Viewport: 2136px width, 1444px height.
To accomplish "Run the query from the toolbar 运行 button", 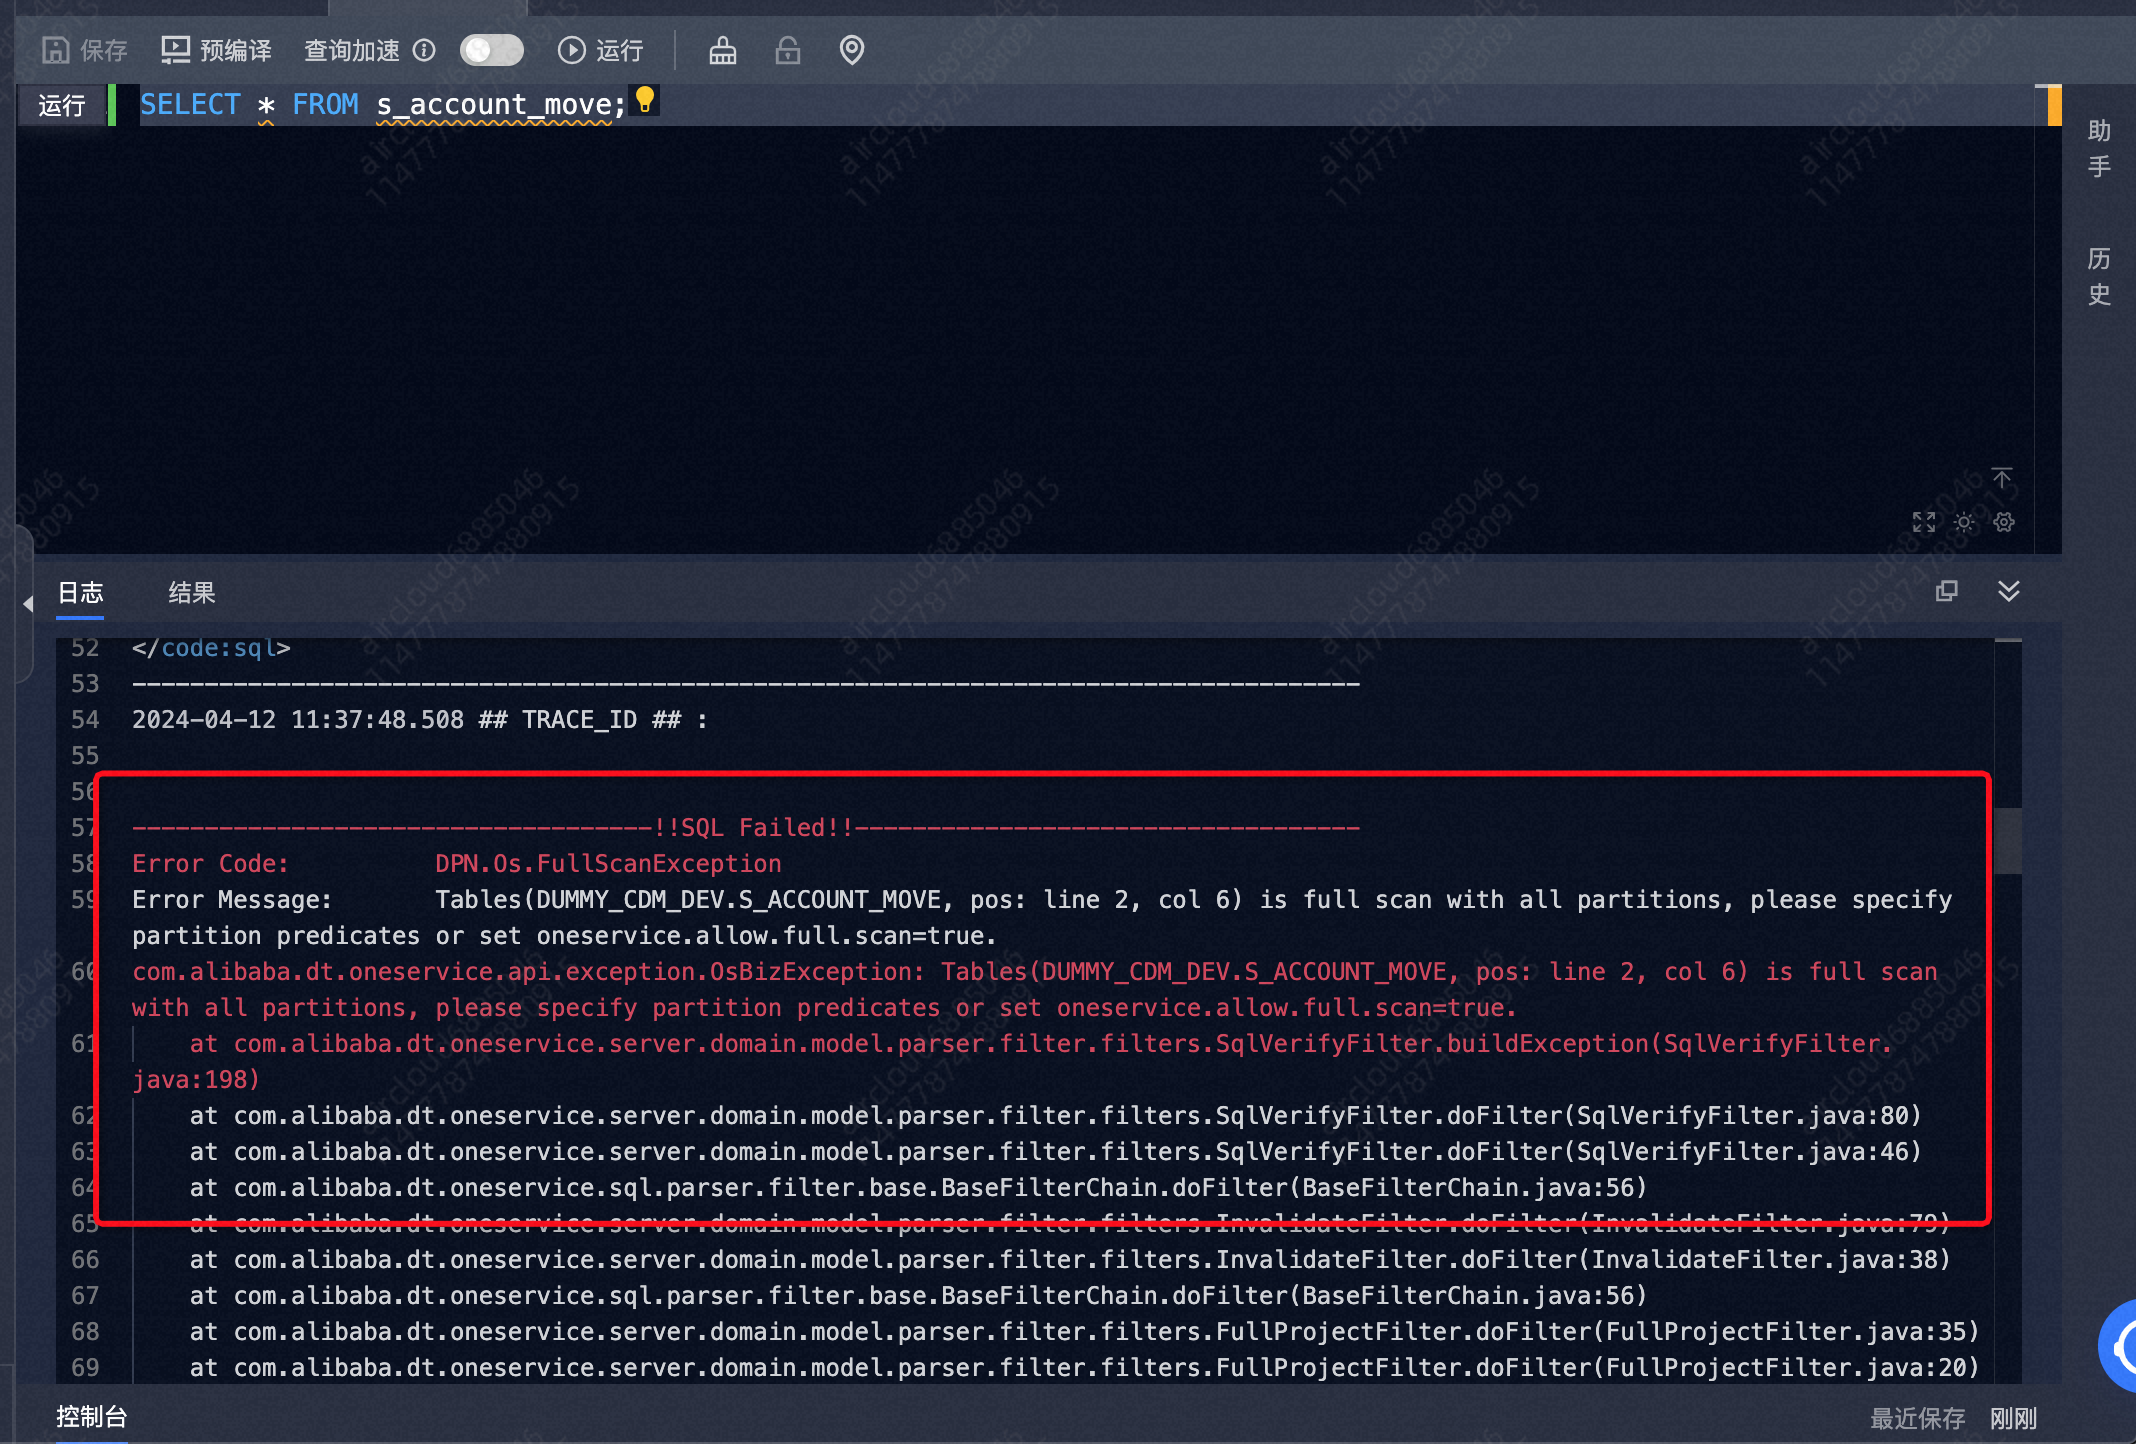I will (600, 50).
